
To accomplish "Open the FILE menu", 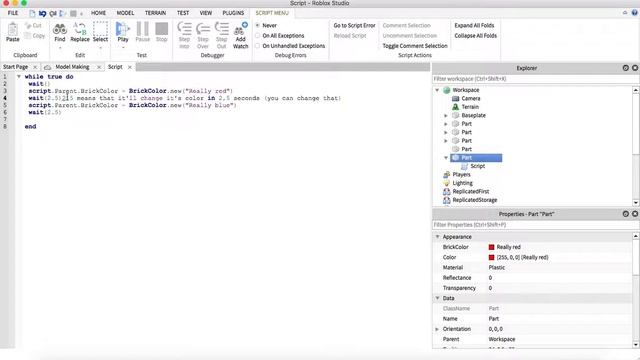I will tap(13, 13).
